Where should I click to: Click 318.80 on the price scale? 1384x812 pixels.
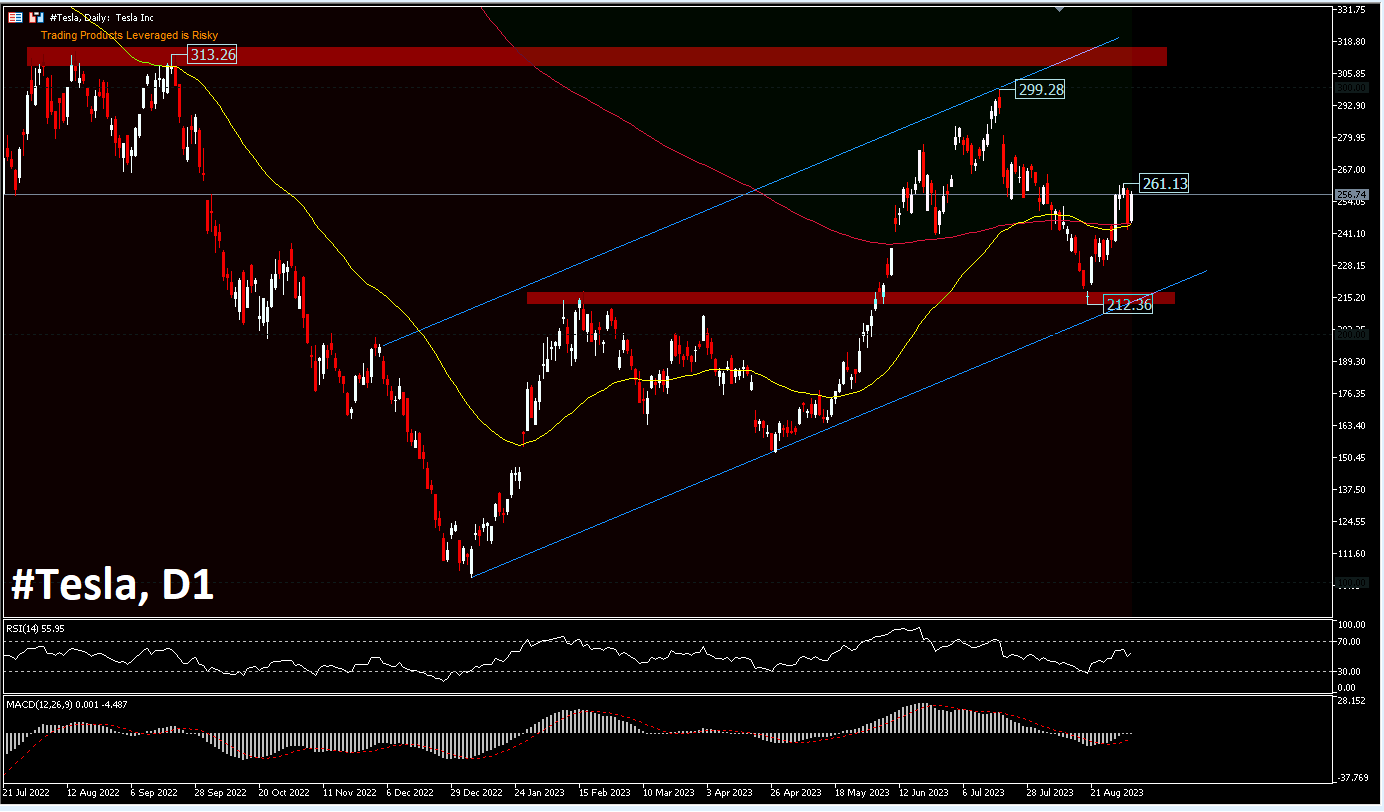[x=1353, y=42]
